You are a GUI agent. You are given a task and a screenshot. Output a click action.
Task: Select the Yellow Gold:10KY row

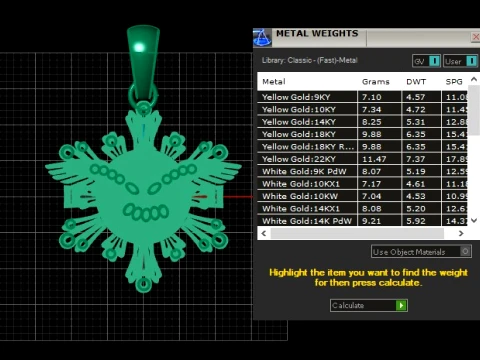pyautogui.click(x=362, y=109)
